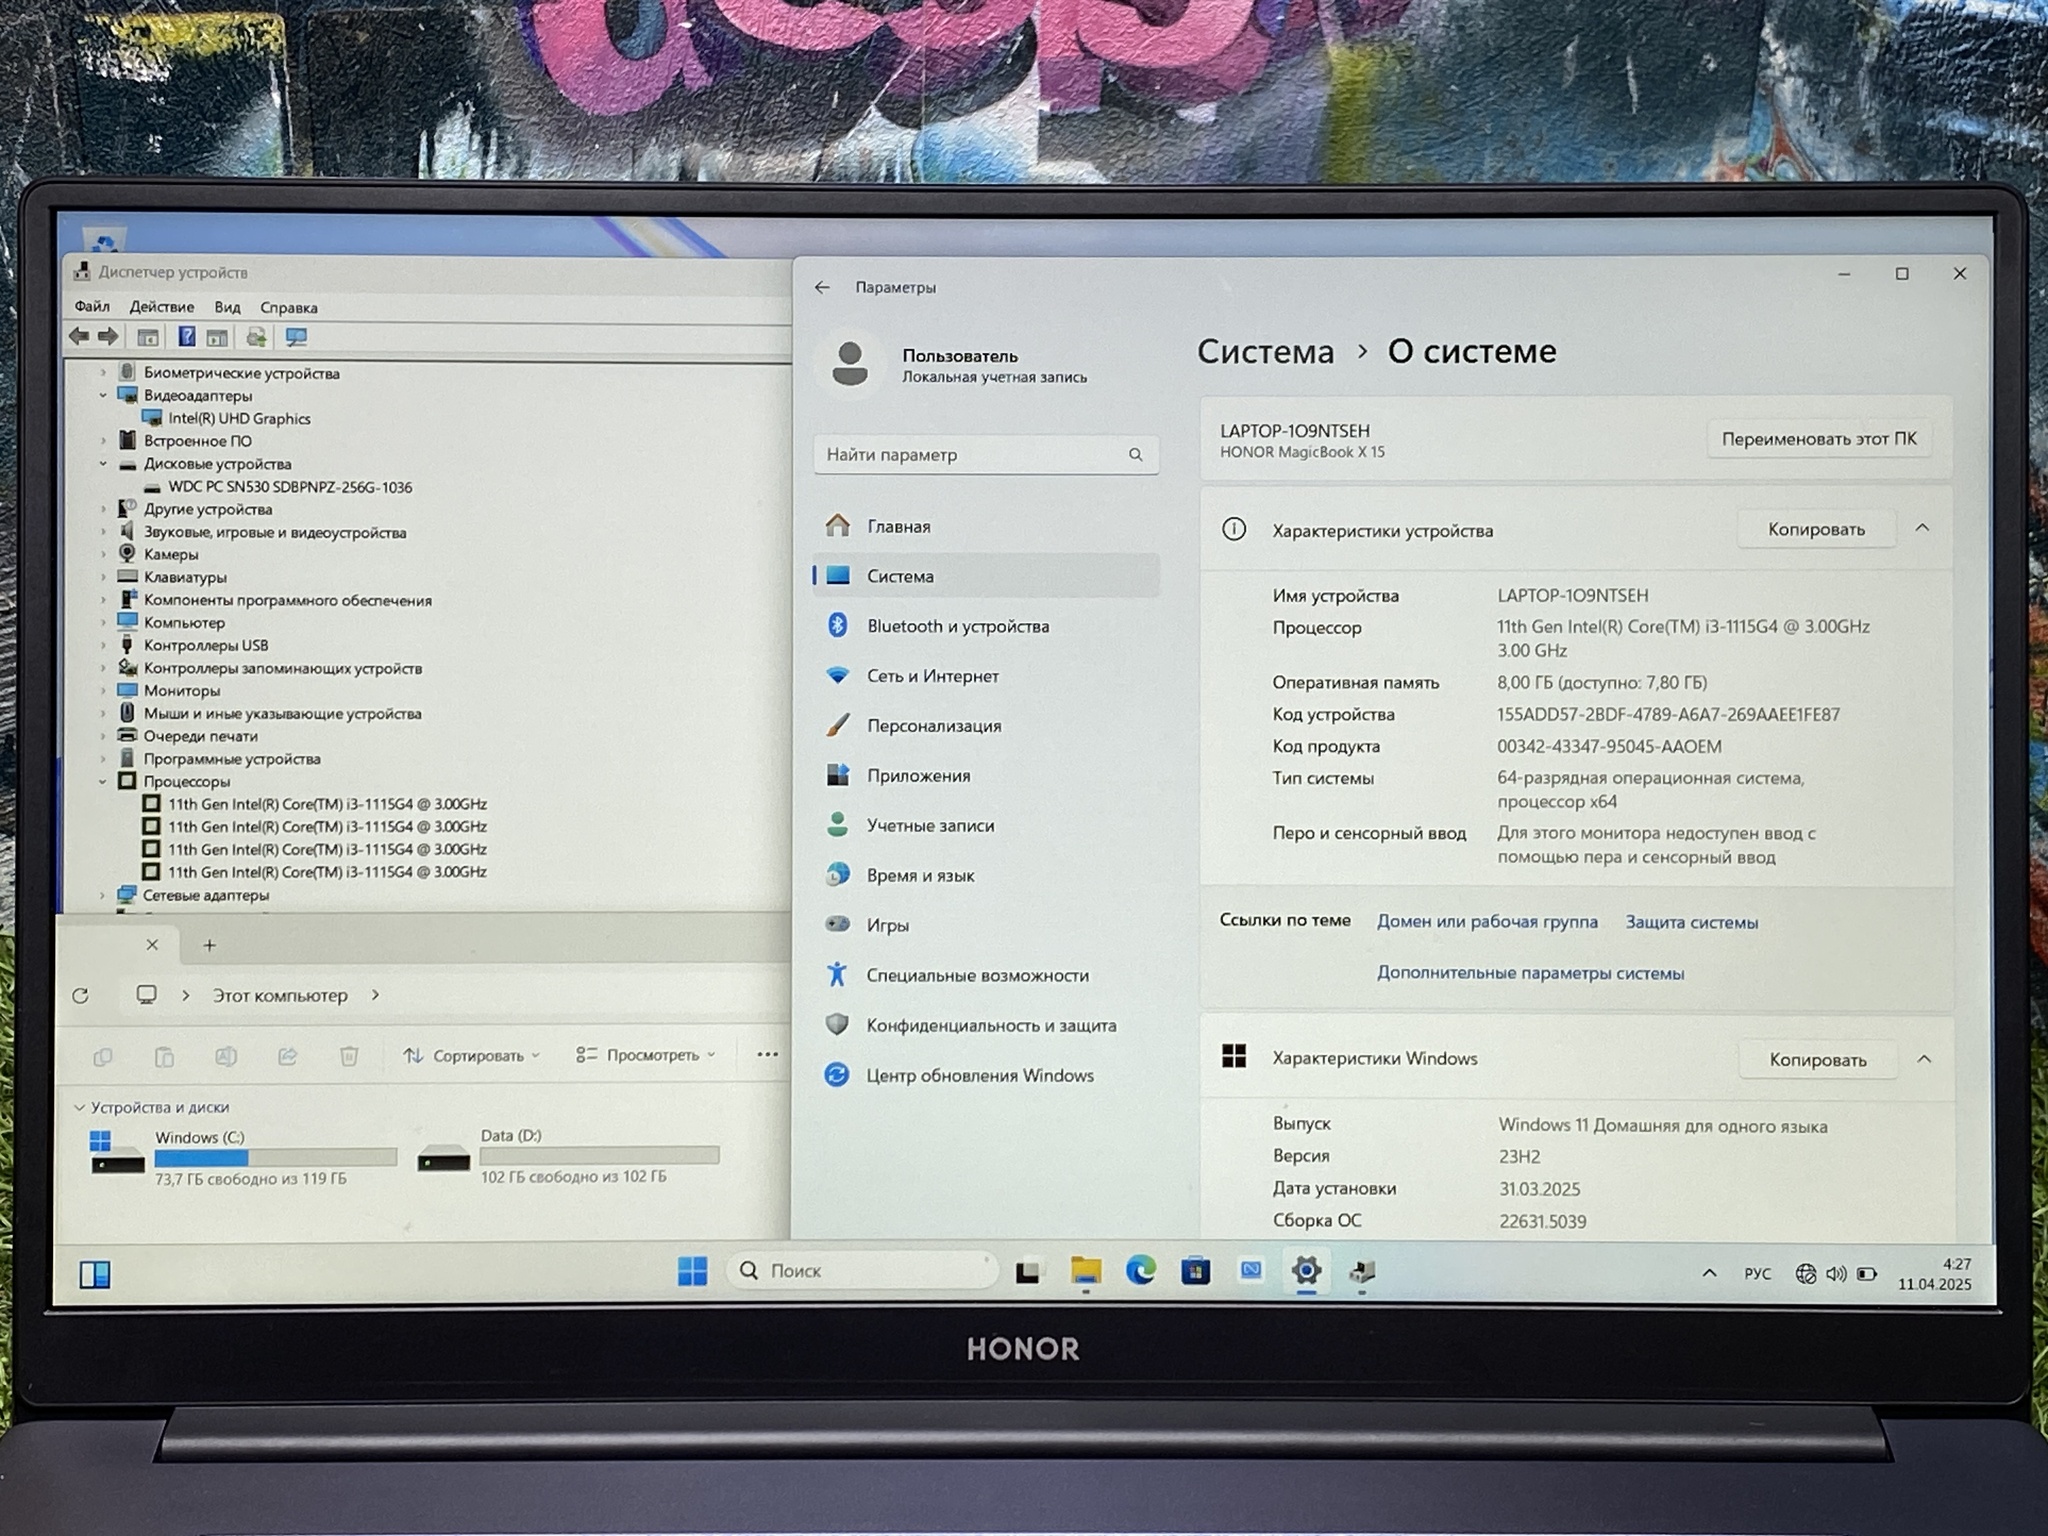
Task: Select Bluetooth и устройства in Settings sidebar
Action: (x=957, y=626)
